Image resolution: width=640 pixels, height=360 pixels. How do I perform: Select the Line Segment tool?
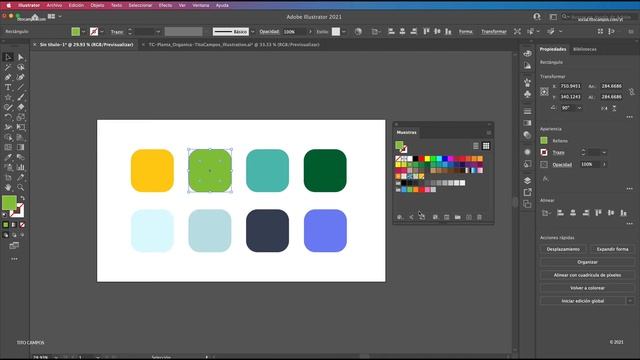(x=20, y=87)
